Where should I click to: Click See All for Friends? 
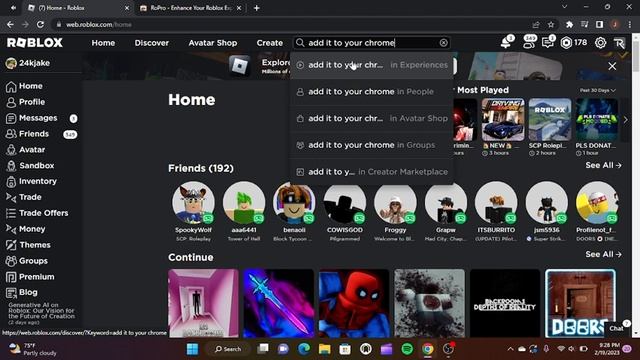click(x=603, y=165)
